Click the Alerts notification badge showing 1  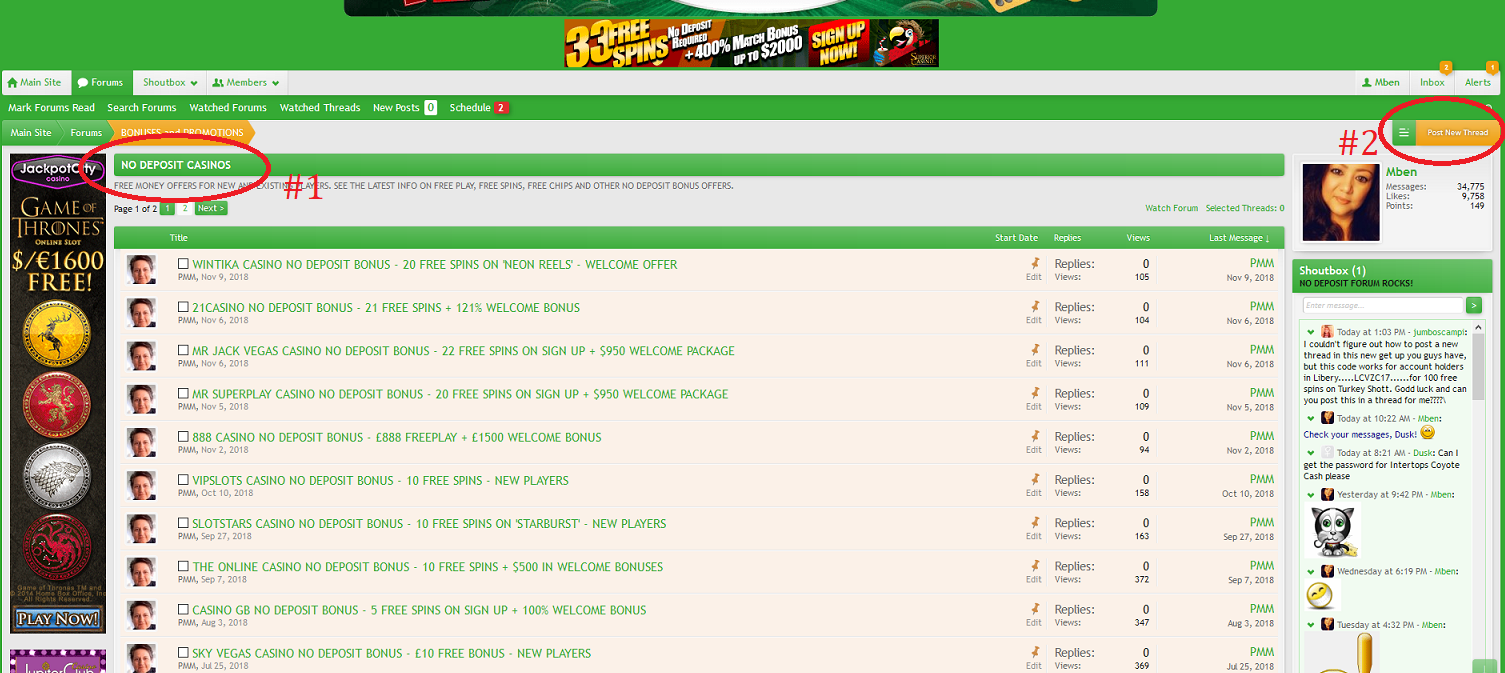(1492, 67)
